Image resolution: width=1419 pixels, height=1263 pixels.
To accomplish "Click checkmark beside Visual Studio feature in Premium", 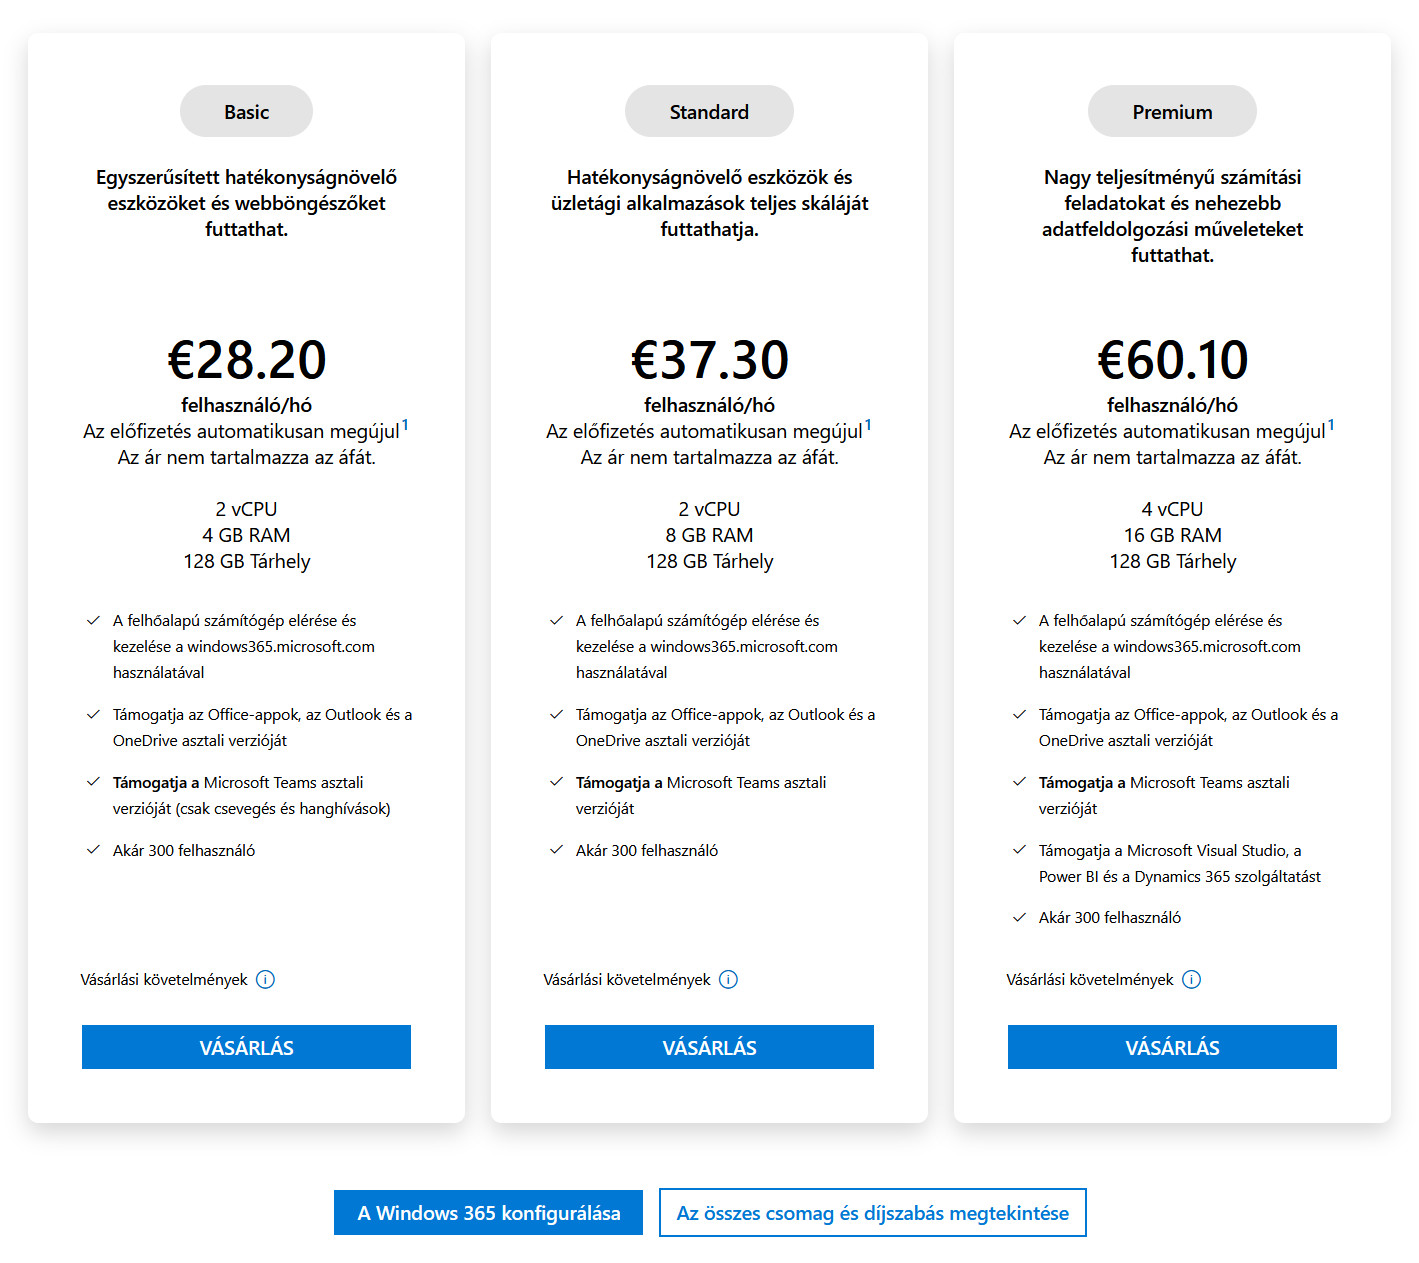I will [1019, 850].
